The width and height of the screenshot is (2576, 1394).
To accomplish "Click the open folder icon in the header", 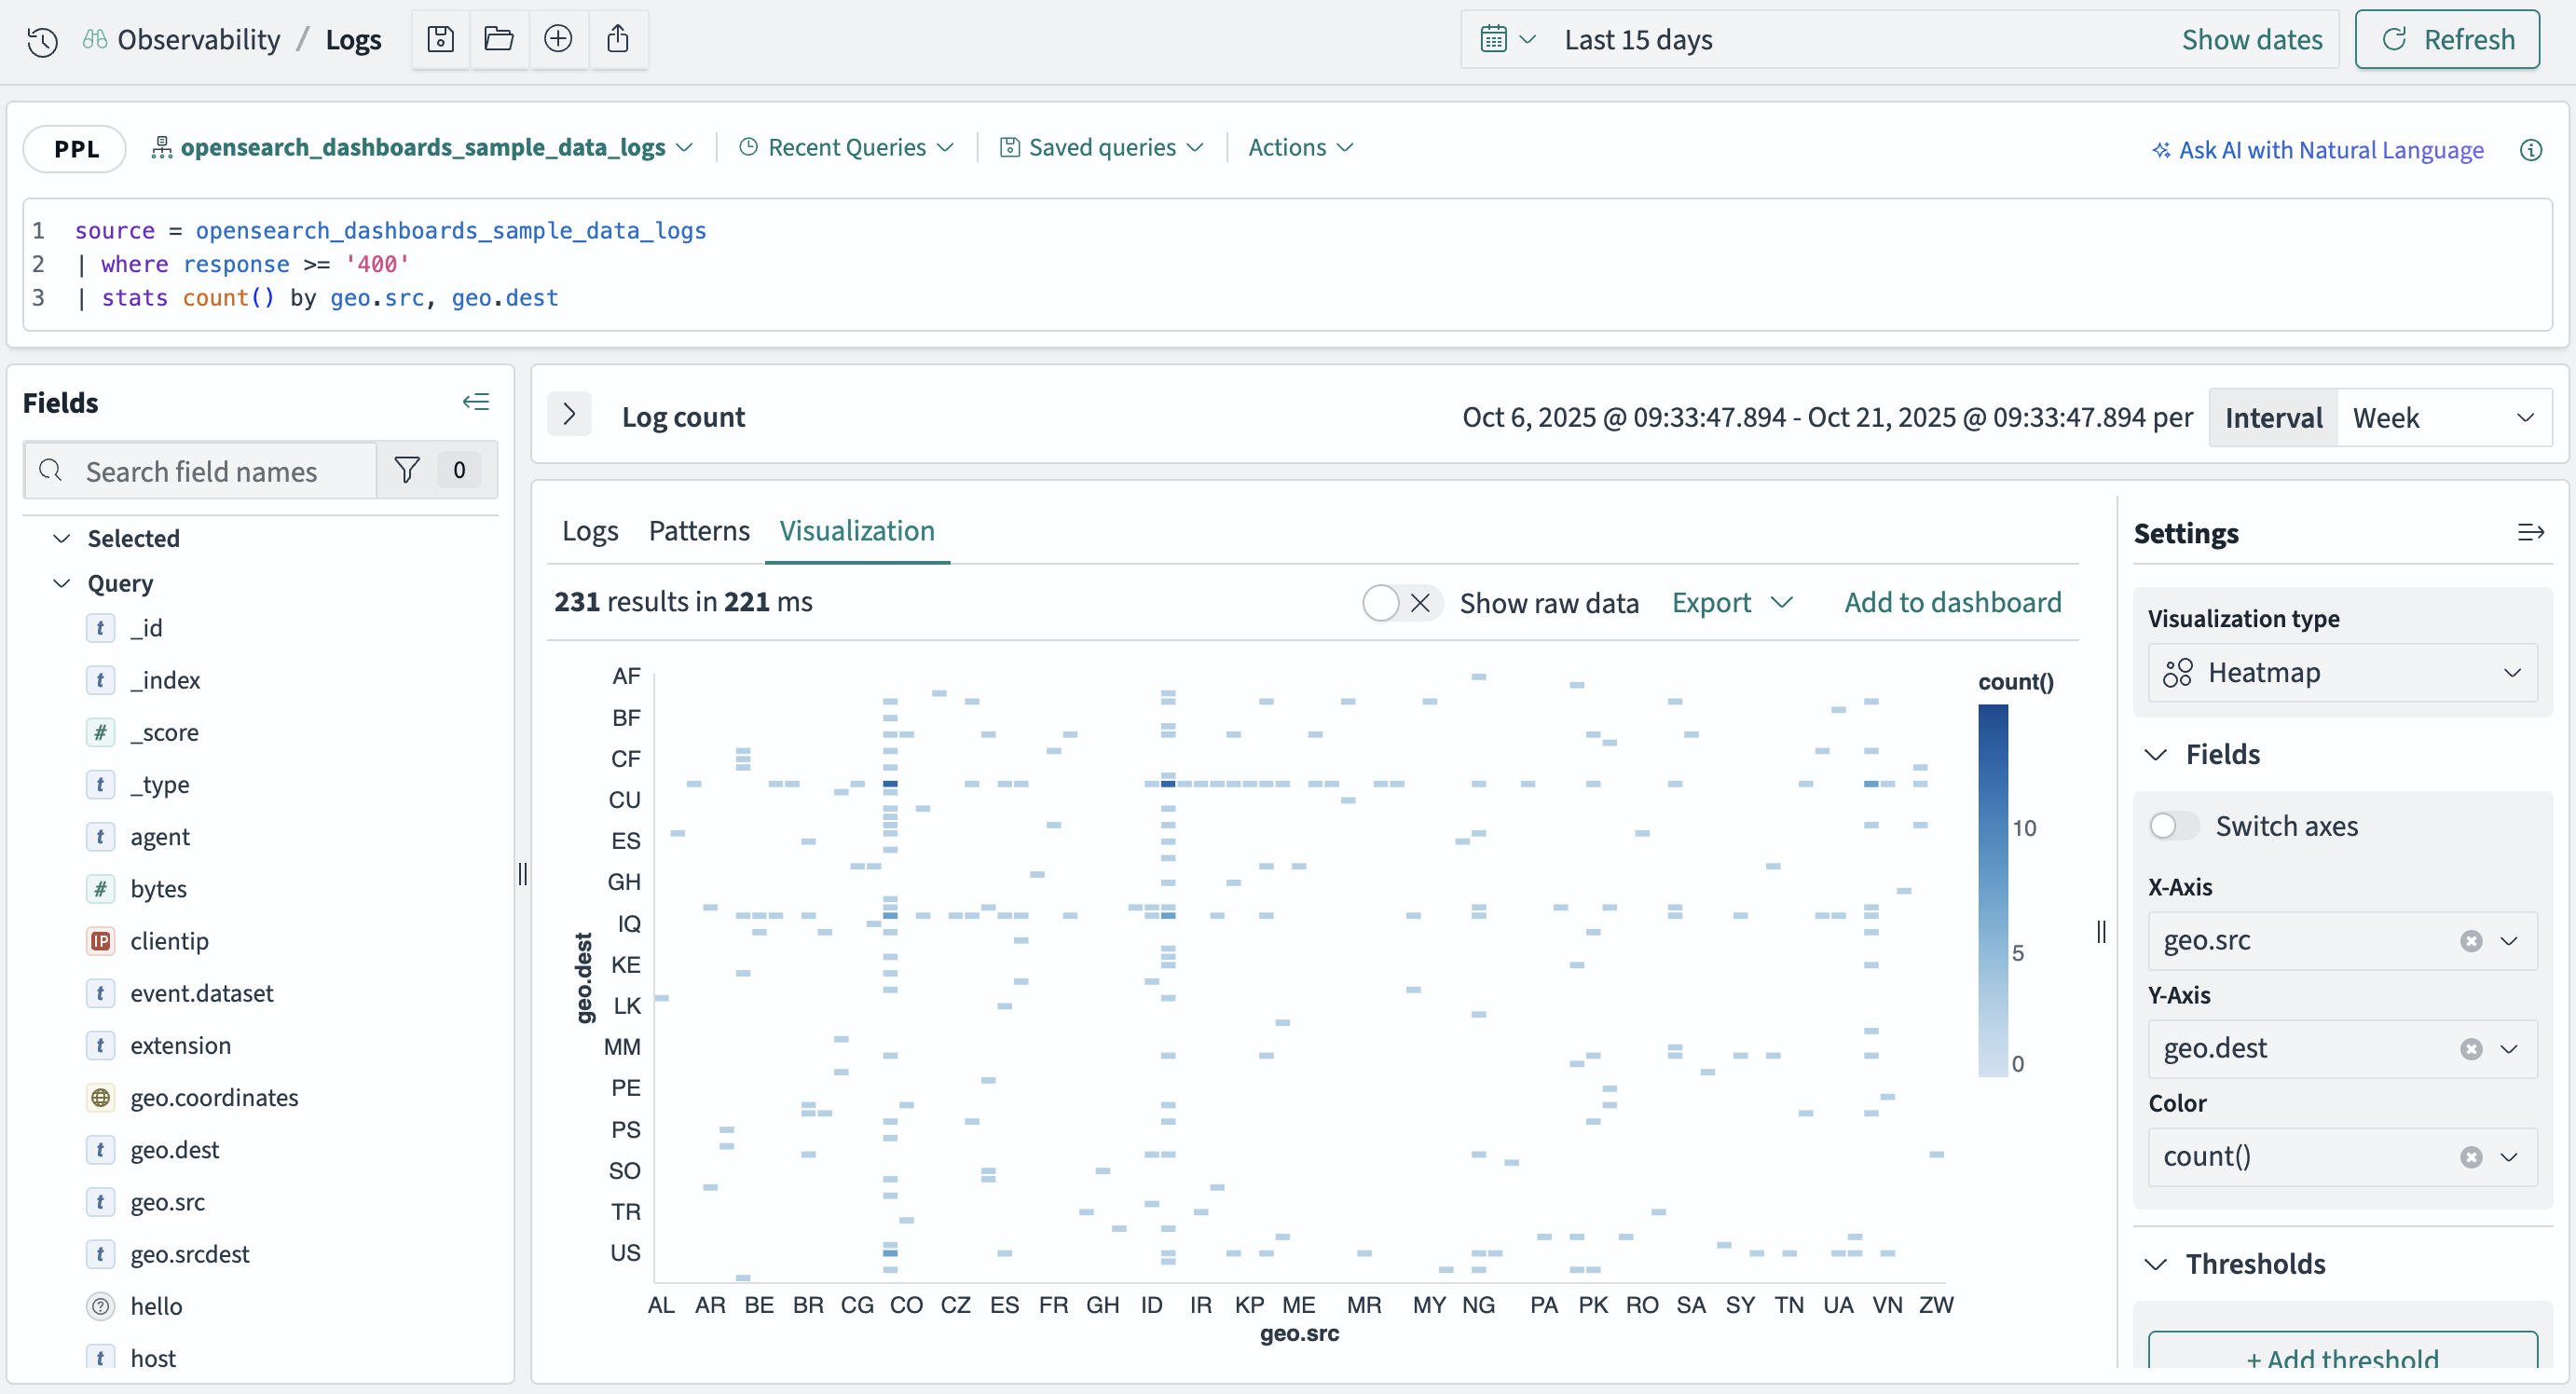I will pyautogui.click(x=499, y=39).
